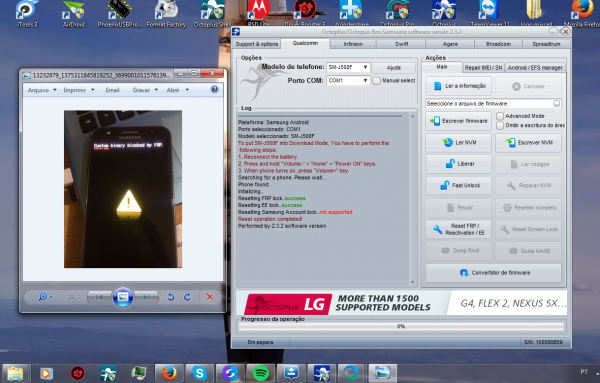The image size is (600, 383).
Task: Click the firmware file selection field
Action: tap(493, 104)
